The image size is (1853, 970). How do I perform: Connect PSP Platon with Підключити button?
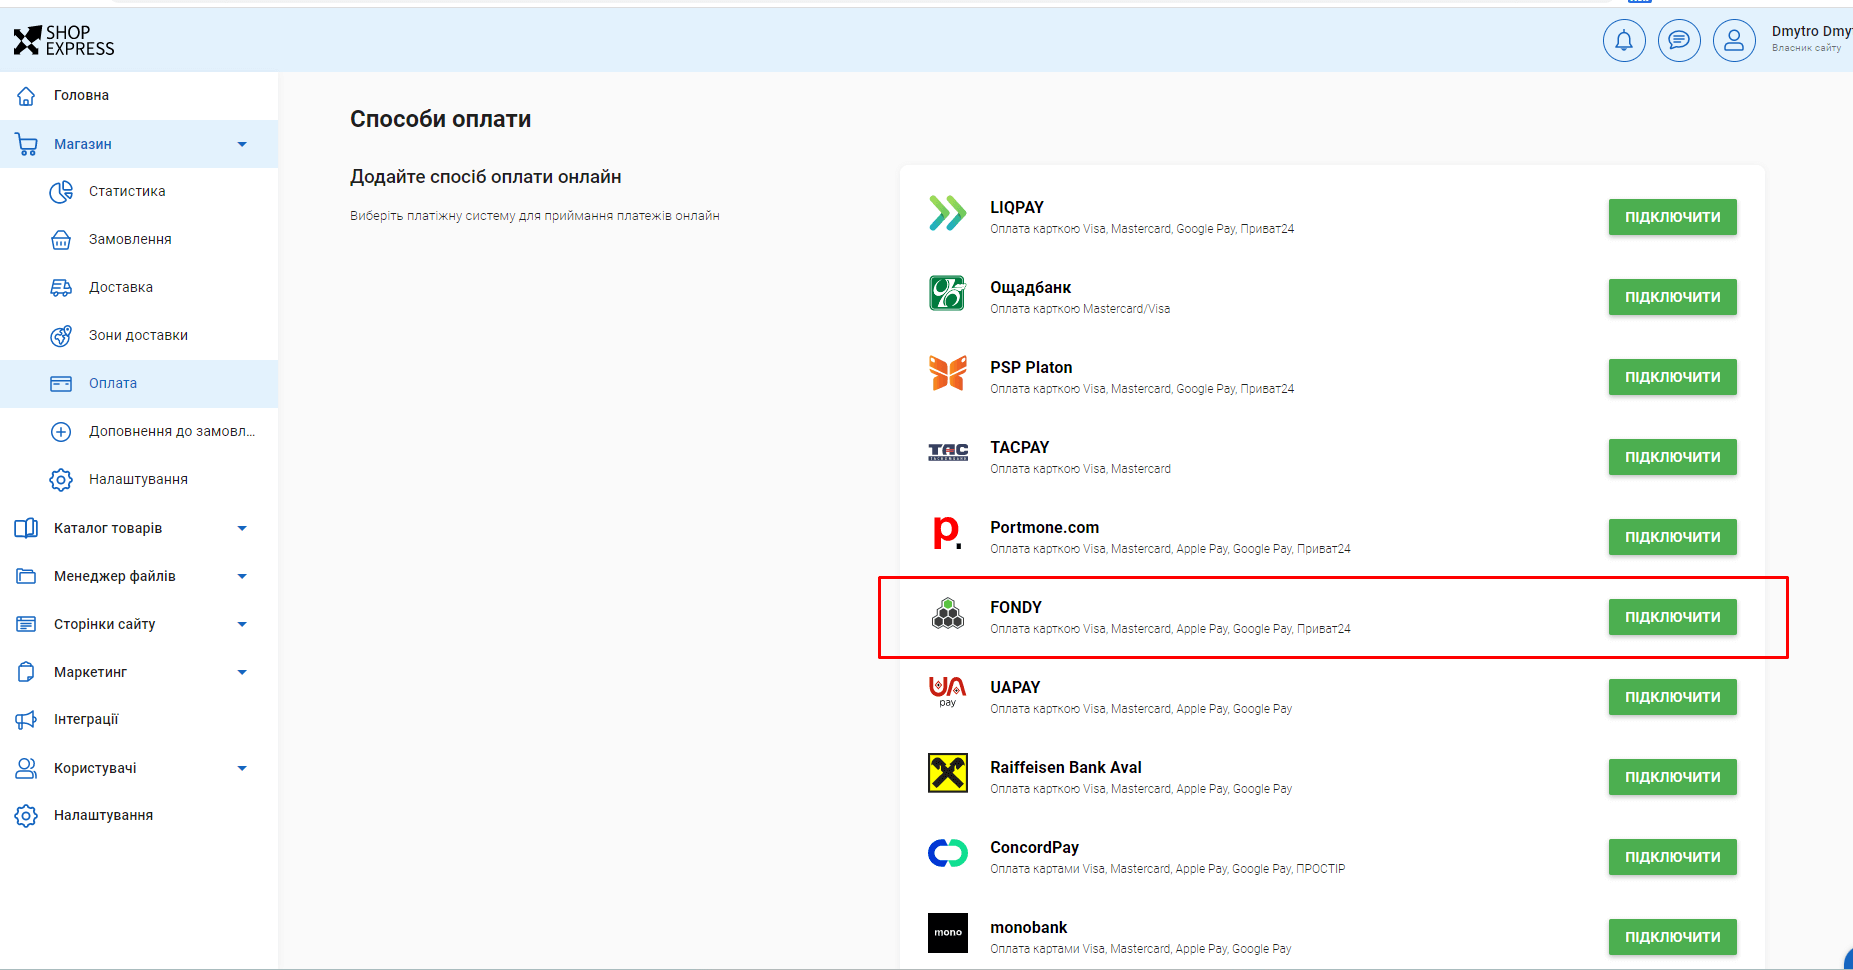[x=1672, y=377]
